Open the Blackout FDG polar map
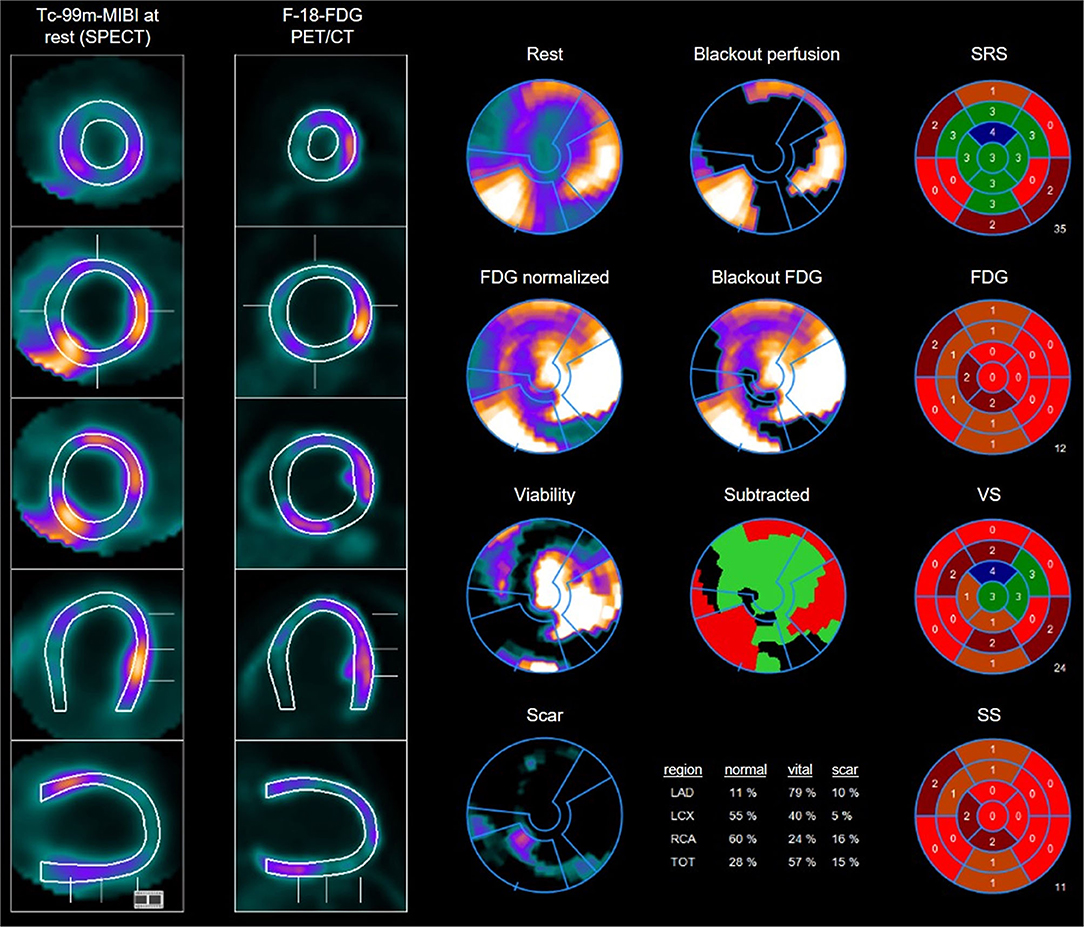 (767, 377)
